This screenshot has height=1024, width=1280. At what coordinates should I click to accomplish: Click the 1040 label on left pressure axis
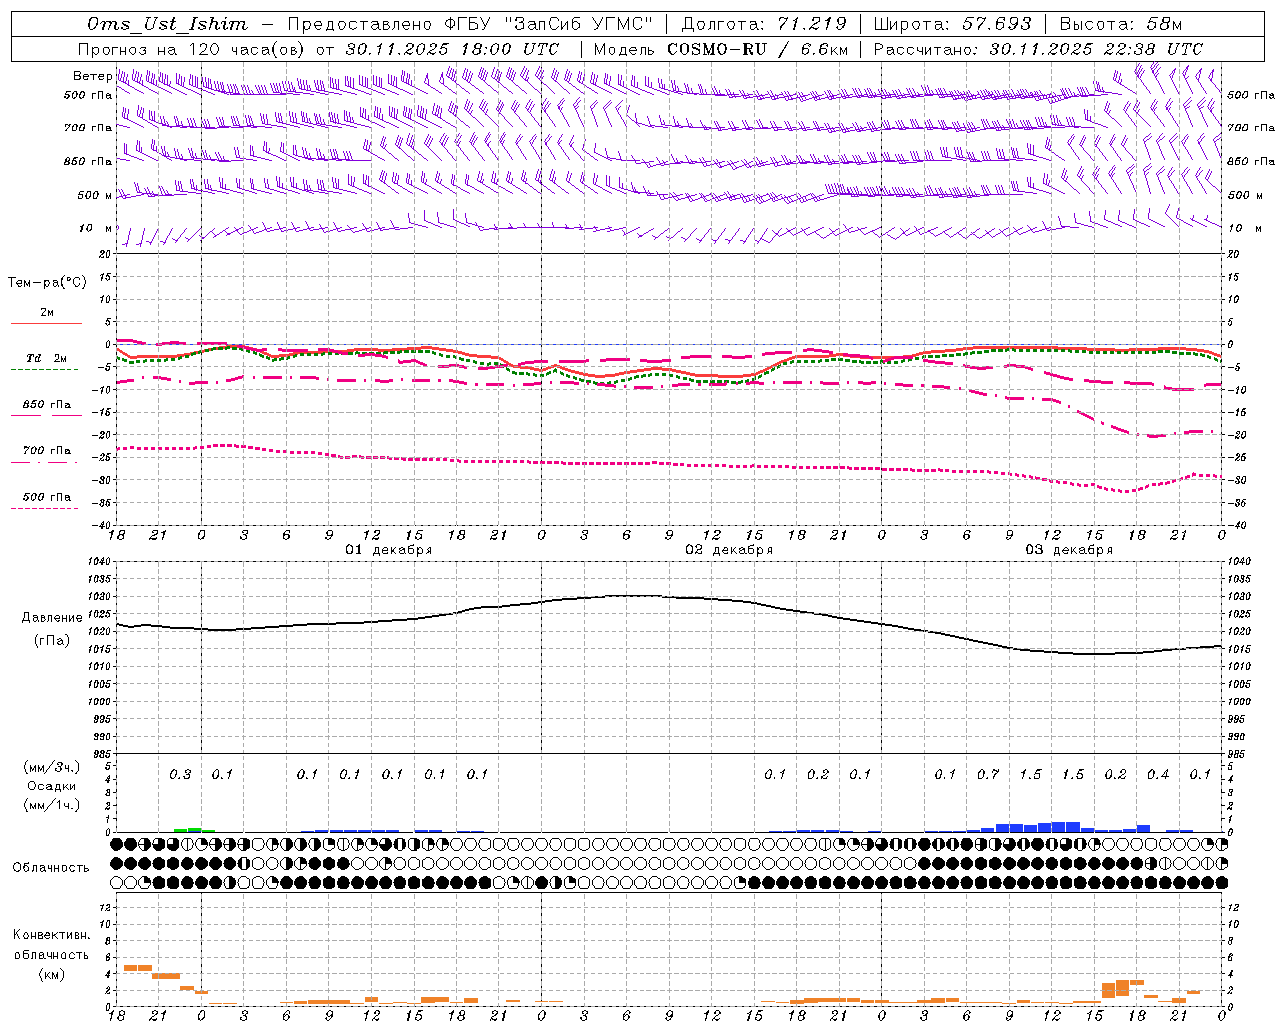click(x=98, y=562)
